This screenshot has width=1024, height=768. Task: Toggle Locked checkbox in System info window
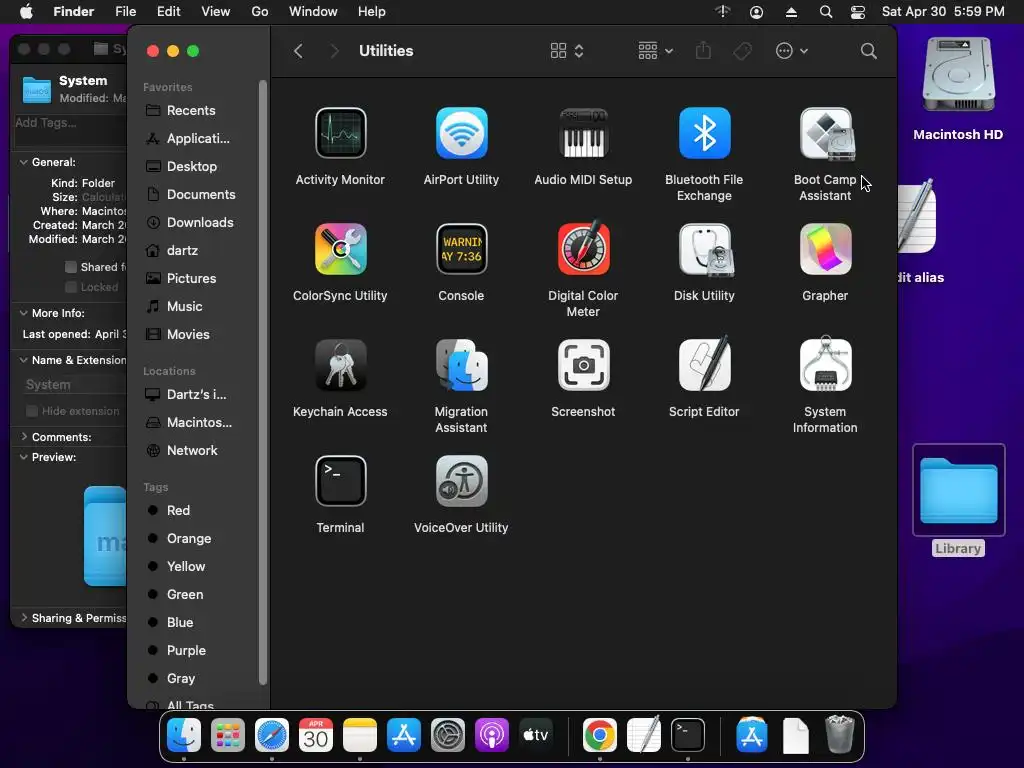[x=71, y=287]
